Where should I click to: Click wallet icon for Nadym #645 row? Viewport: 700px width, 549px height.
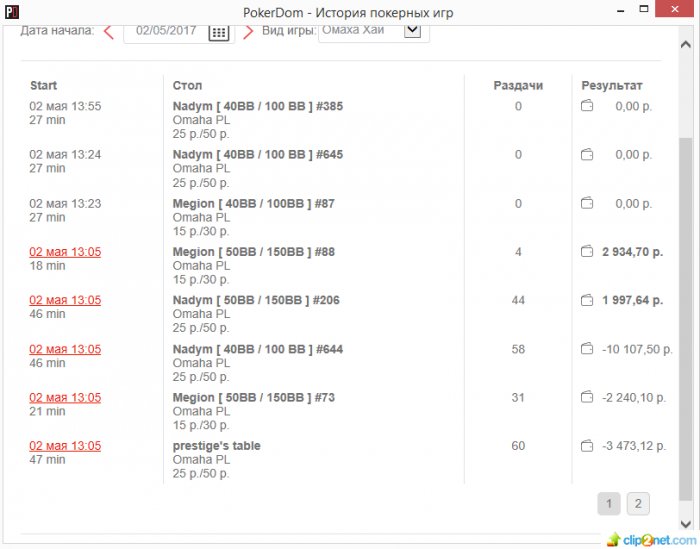[587, 155]
